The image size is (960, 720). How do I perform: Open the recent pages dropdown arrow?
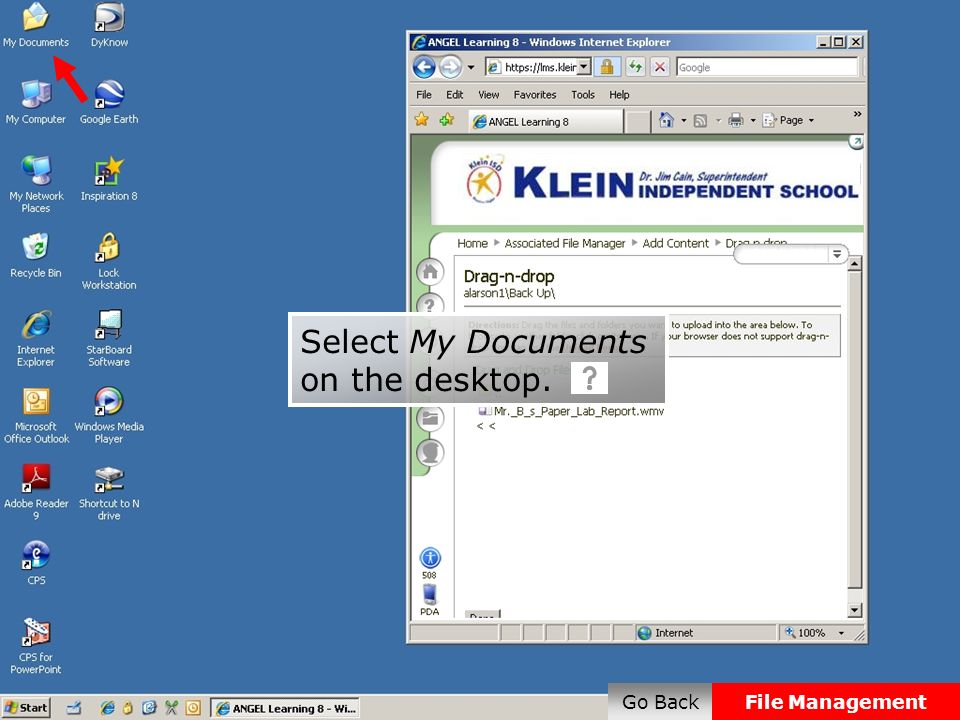(471, 67)
